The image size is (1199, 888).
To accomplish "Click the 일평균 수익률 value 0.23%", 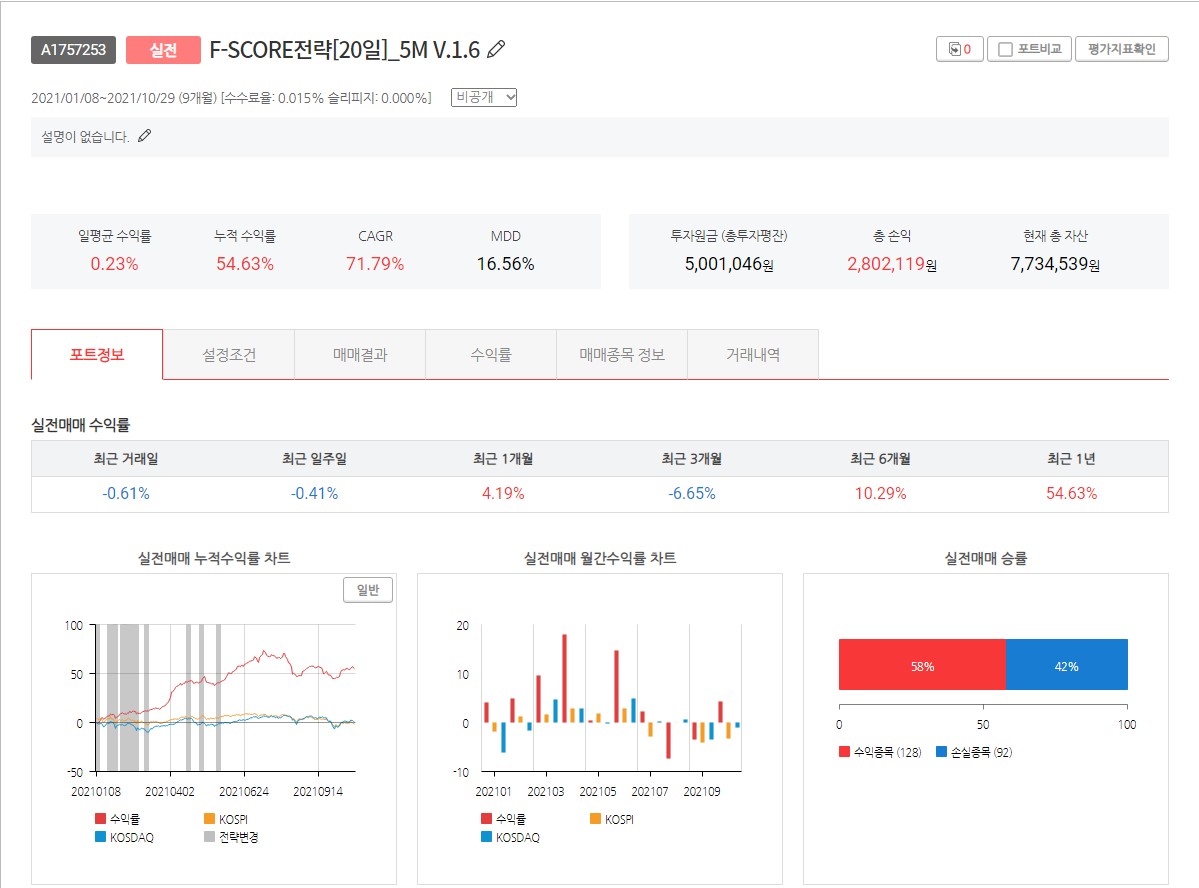I will click(x=115, y=264).
